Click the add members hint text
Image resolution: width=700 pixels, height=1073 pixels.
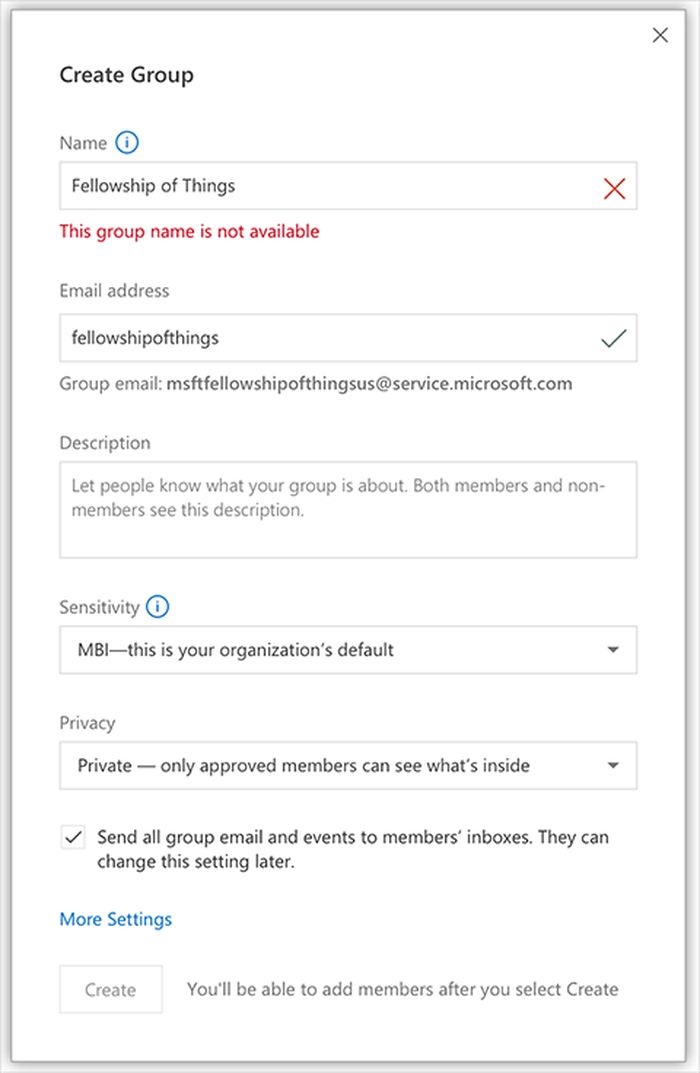[x=402, y=990]
